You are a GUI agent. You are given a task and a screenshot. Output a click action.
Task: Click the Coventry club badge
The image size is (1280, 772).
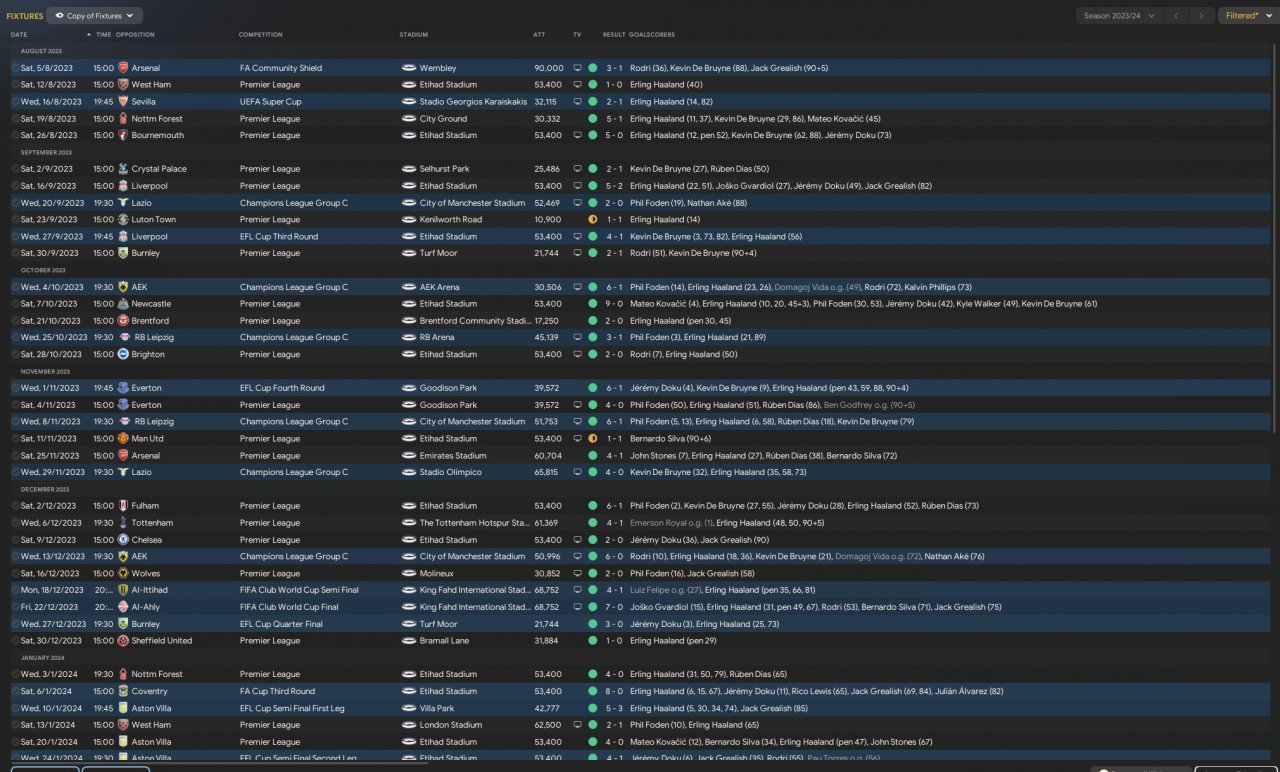[x=123, y=691]
